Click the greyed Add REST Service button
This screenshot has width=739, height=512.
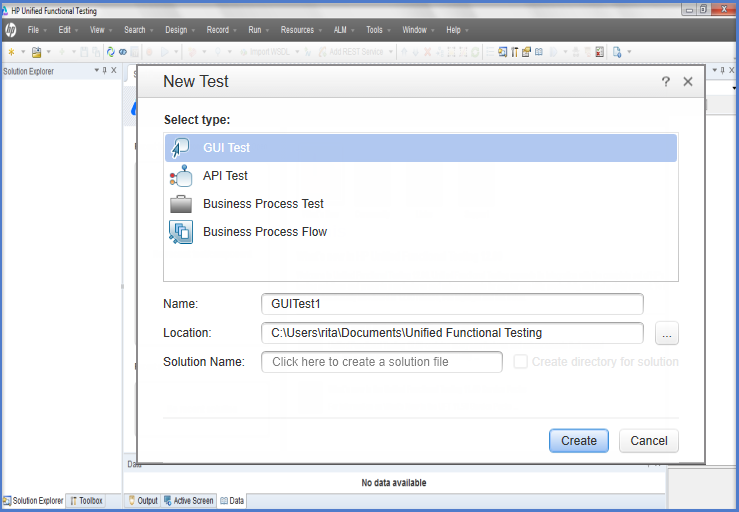point(352,52)
